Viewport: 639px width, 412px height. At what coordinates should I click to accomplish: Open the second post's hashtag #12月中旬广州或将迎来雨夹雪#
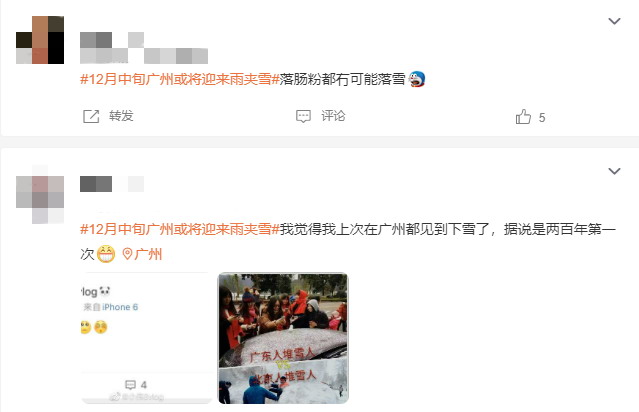pos(180,229)
